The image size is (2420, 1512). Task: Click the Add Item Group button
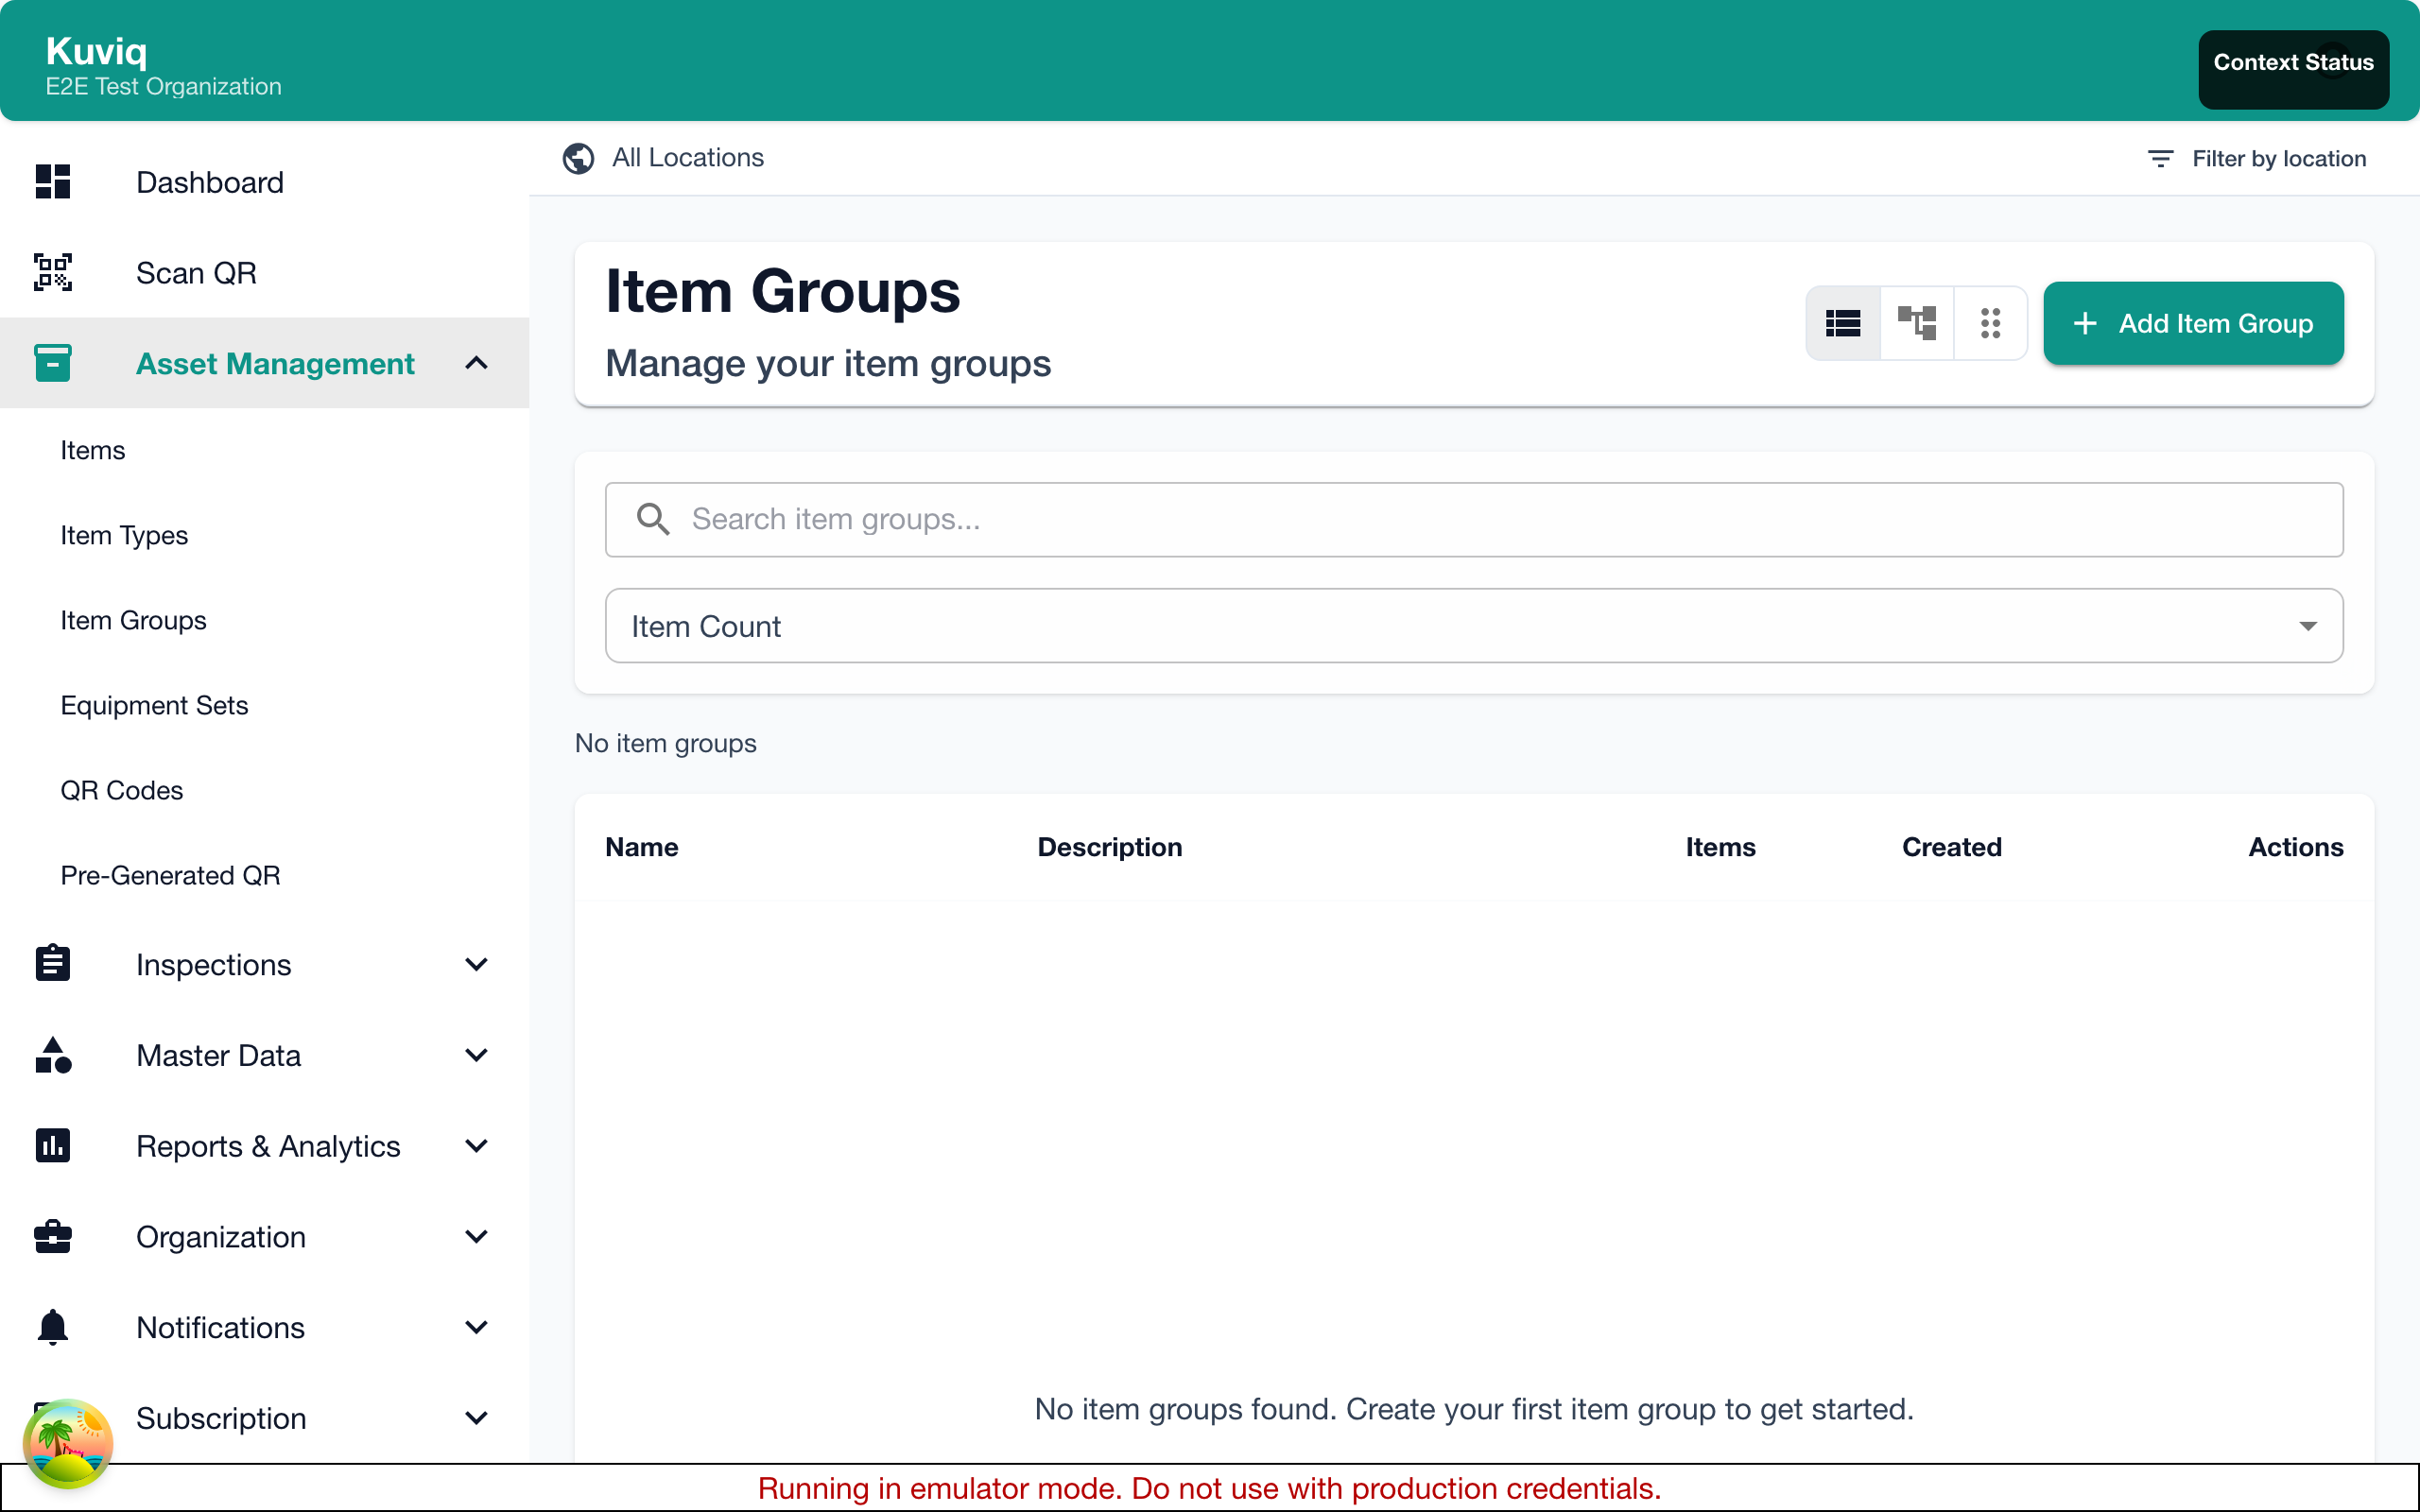(x=2192, y=323)
